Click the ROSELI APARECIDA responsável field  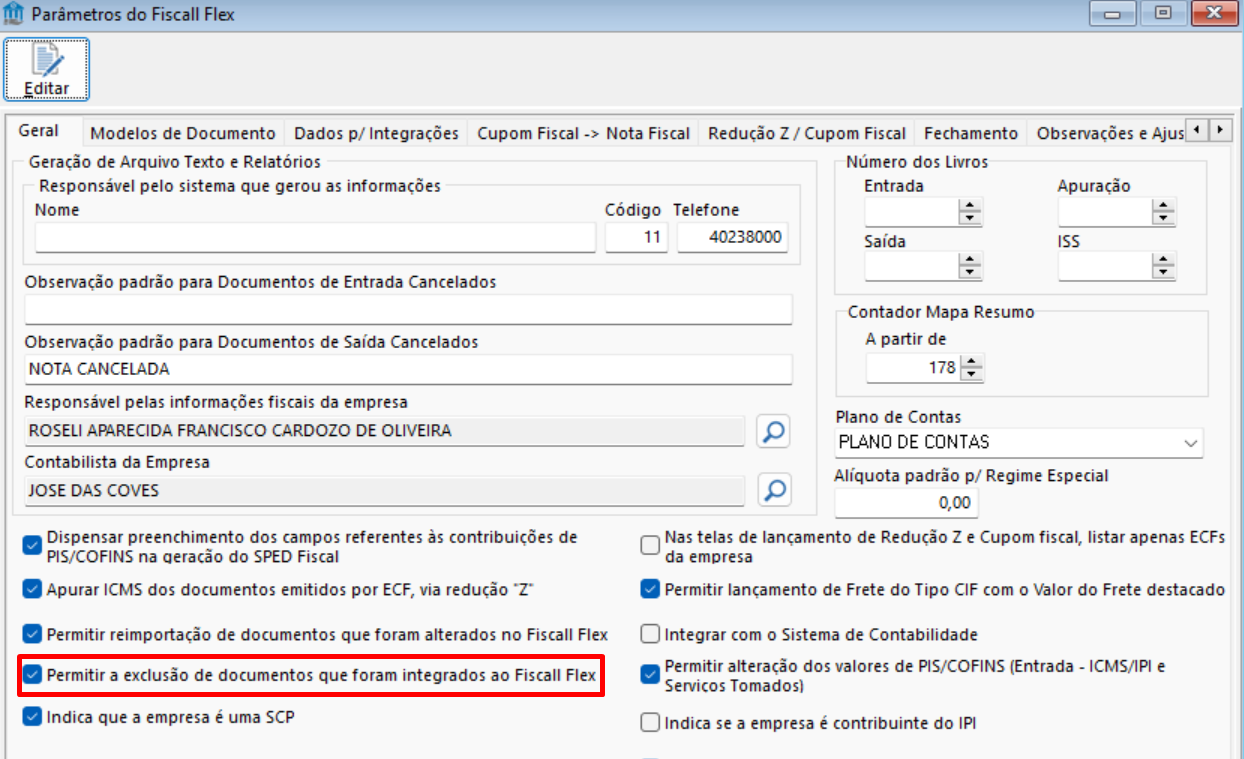[x=385, y=431]
